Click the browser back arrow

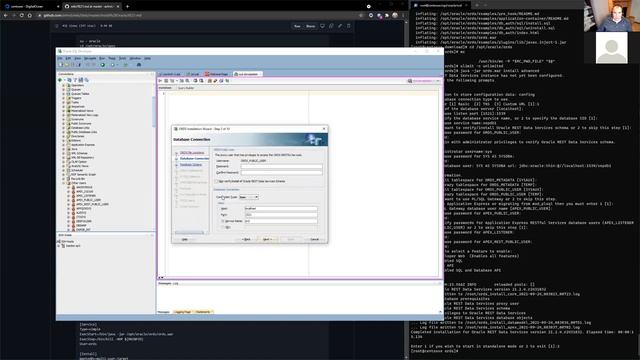5,15
